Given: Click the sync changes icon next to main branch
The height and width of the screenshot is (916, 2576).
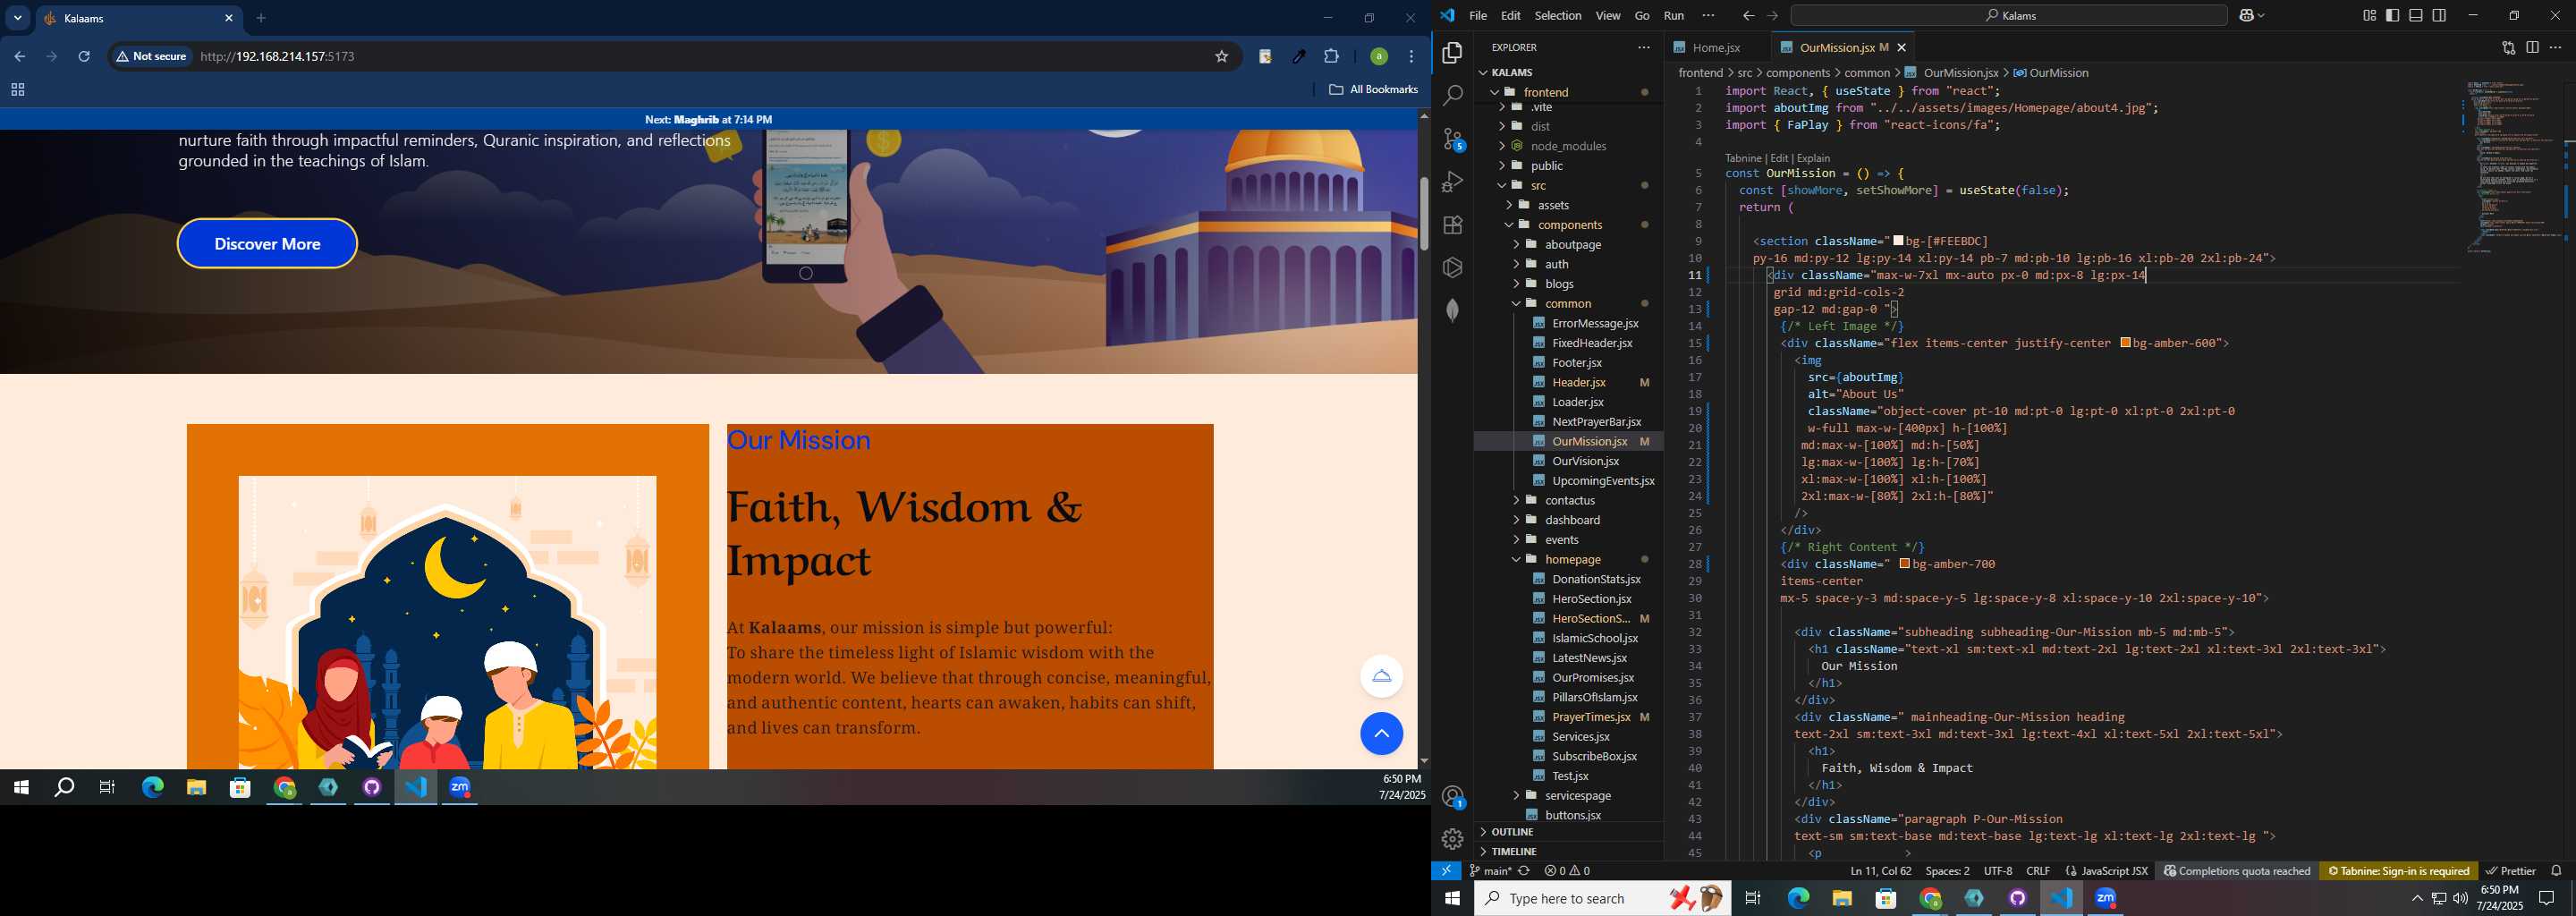Looking at the screenshot, I should [1524, 871].
